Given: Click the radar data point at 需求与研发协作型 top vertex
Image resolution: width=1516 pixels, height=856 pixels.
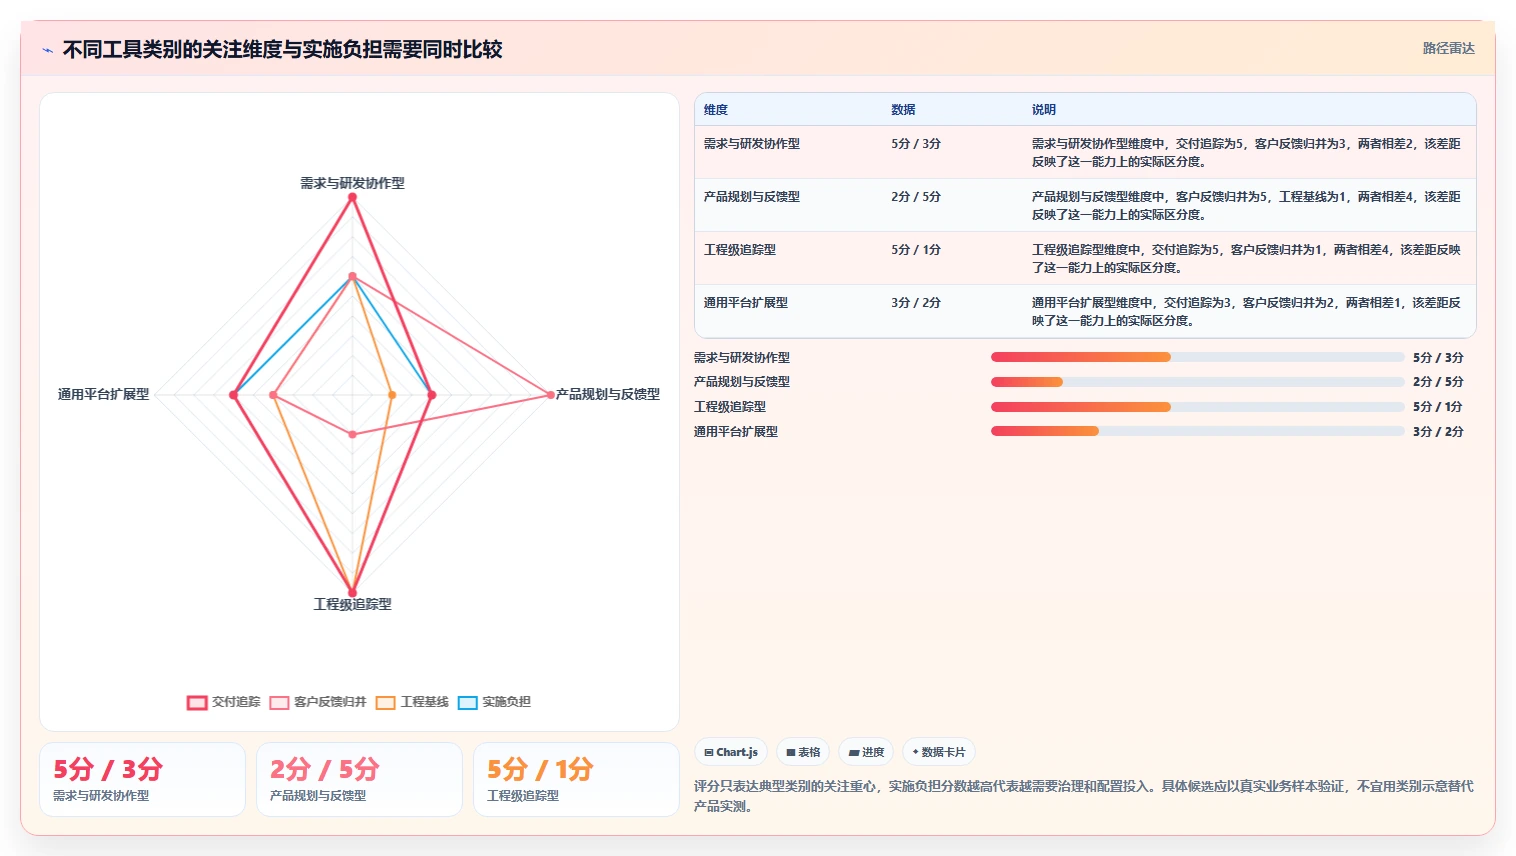Looking at the screenshot, I should [352, 197].
